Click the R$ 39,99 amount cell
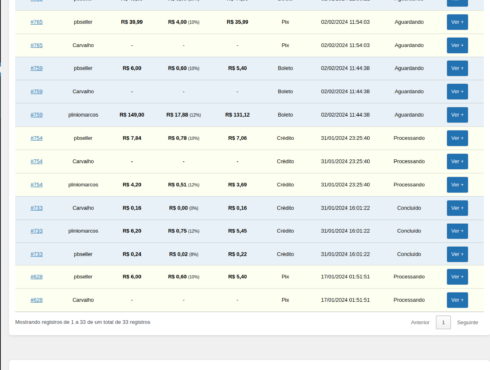Screen dimensions: 490x370 pos(132,22)
